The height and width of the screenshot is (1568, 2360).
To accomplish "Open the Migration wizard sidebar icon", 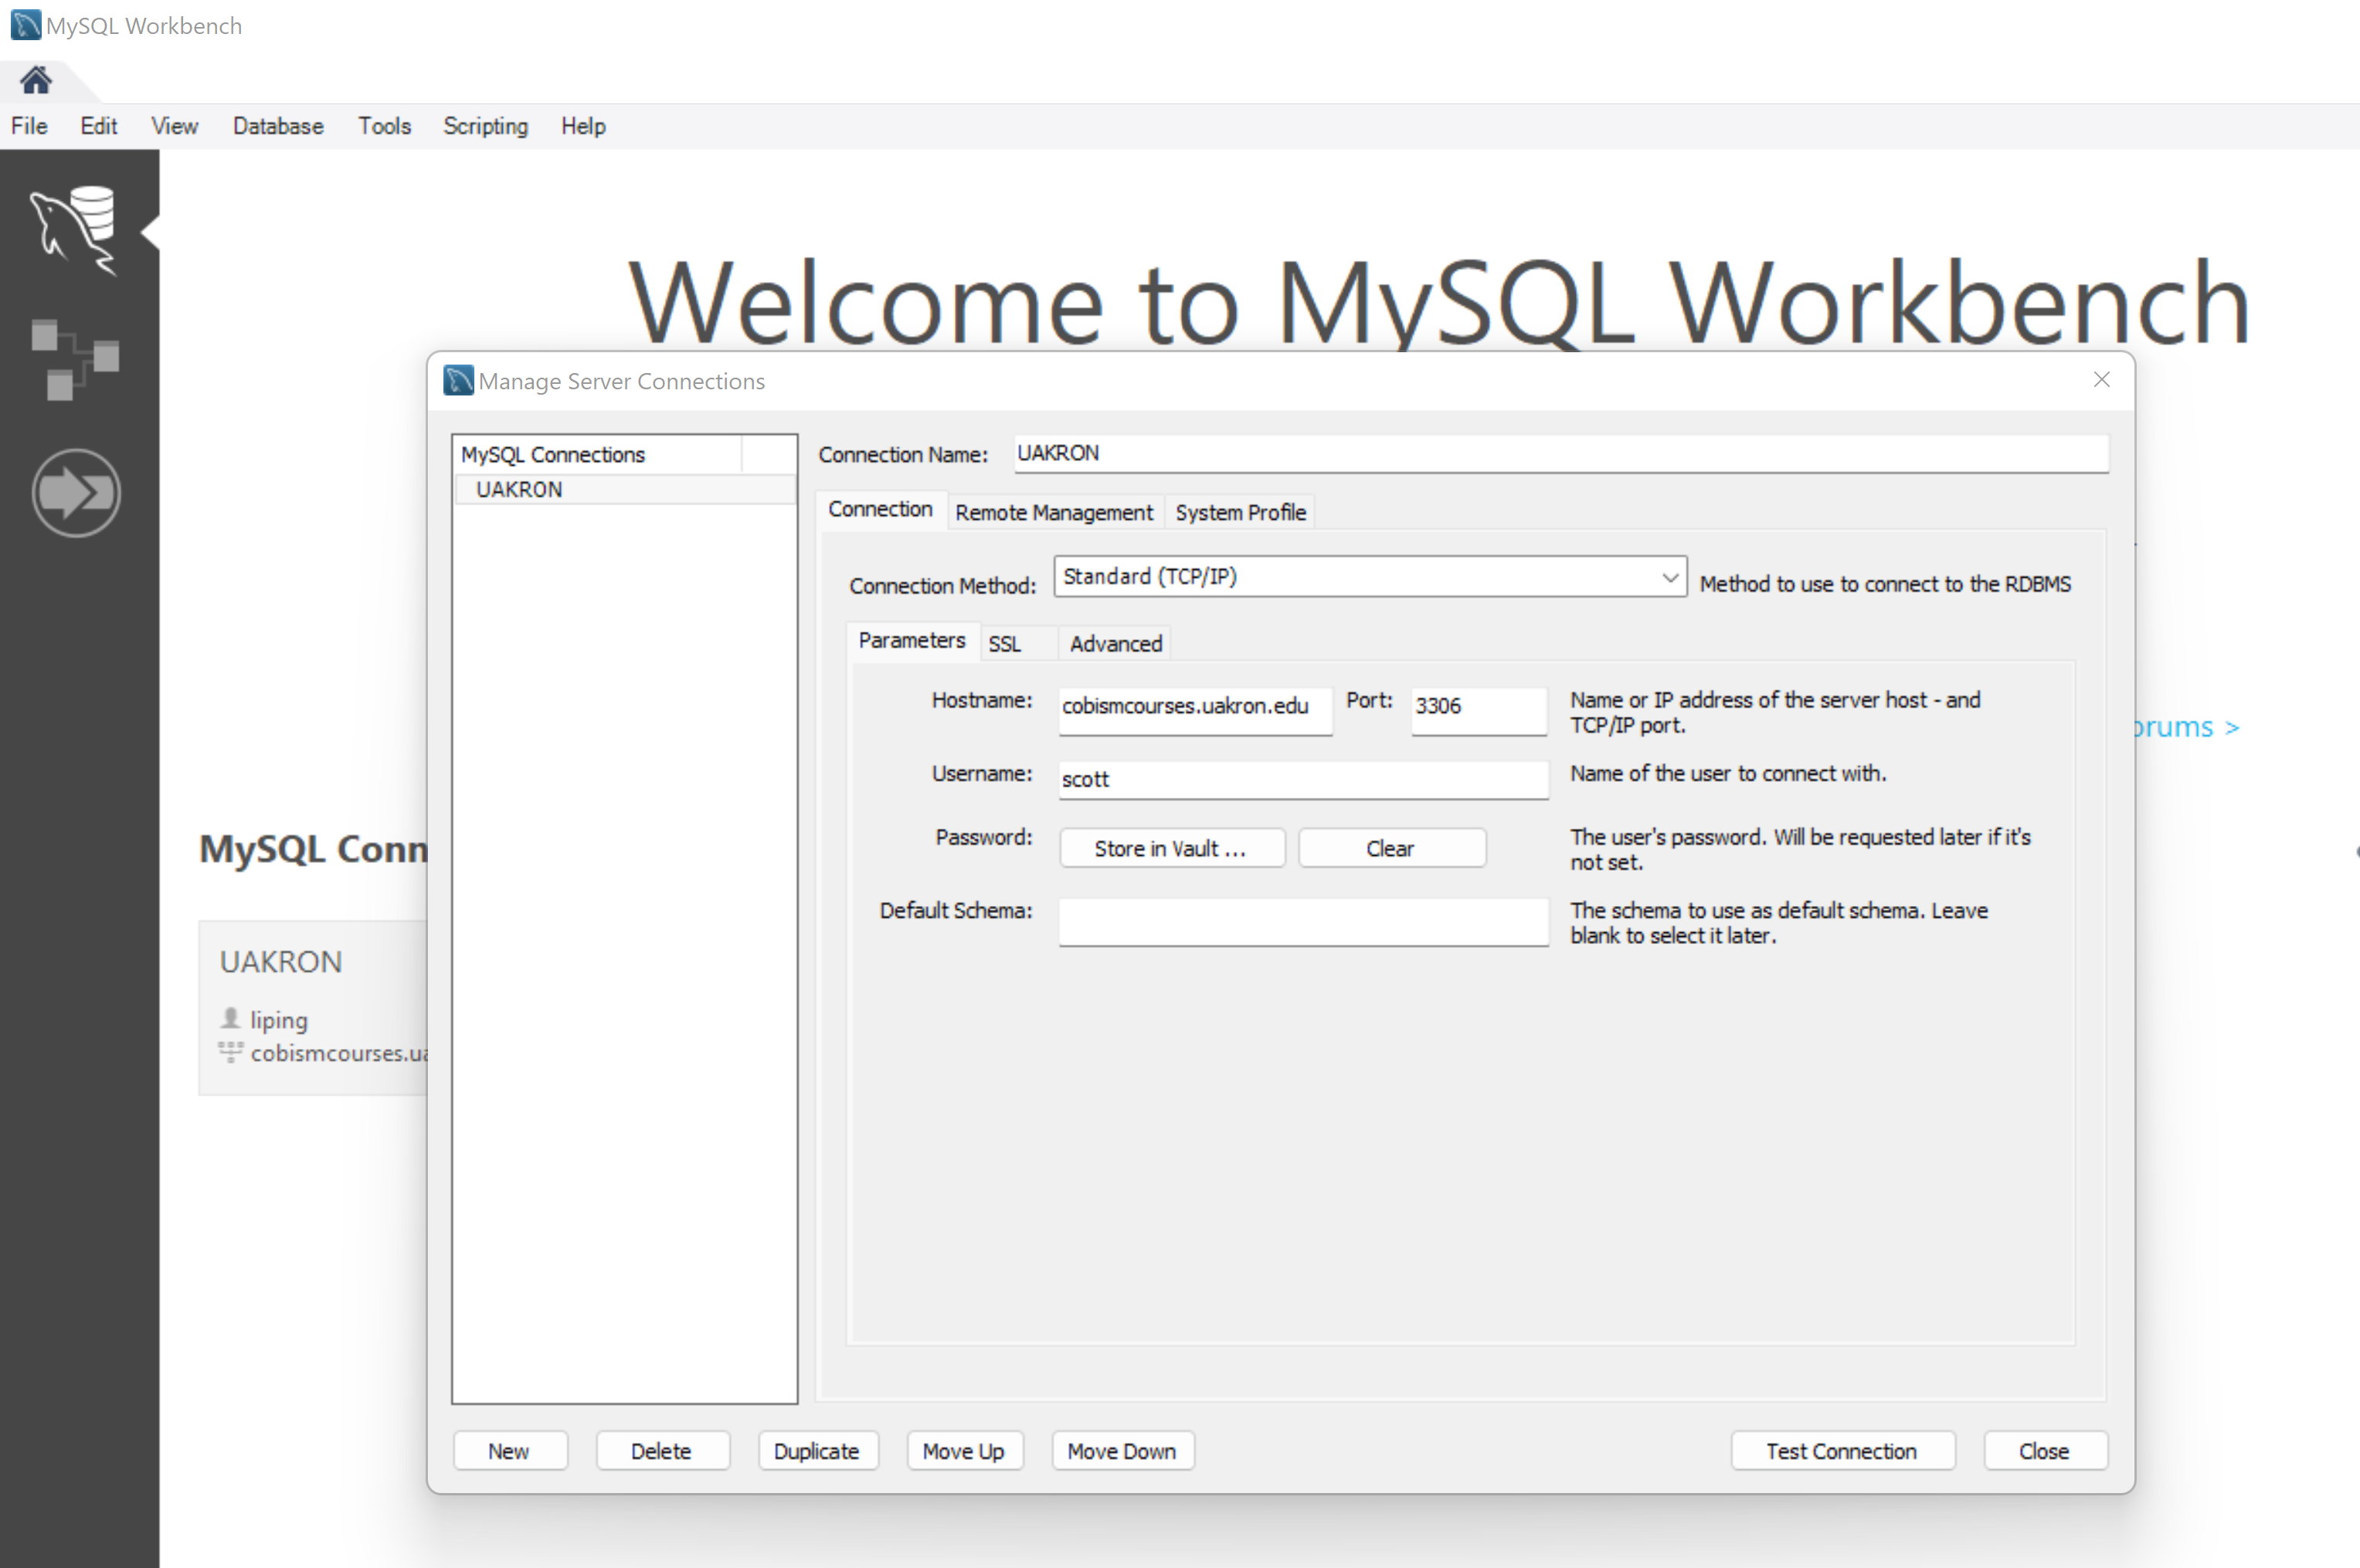I will 76,493.
